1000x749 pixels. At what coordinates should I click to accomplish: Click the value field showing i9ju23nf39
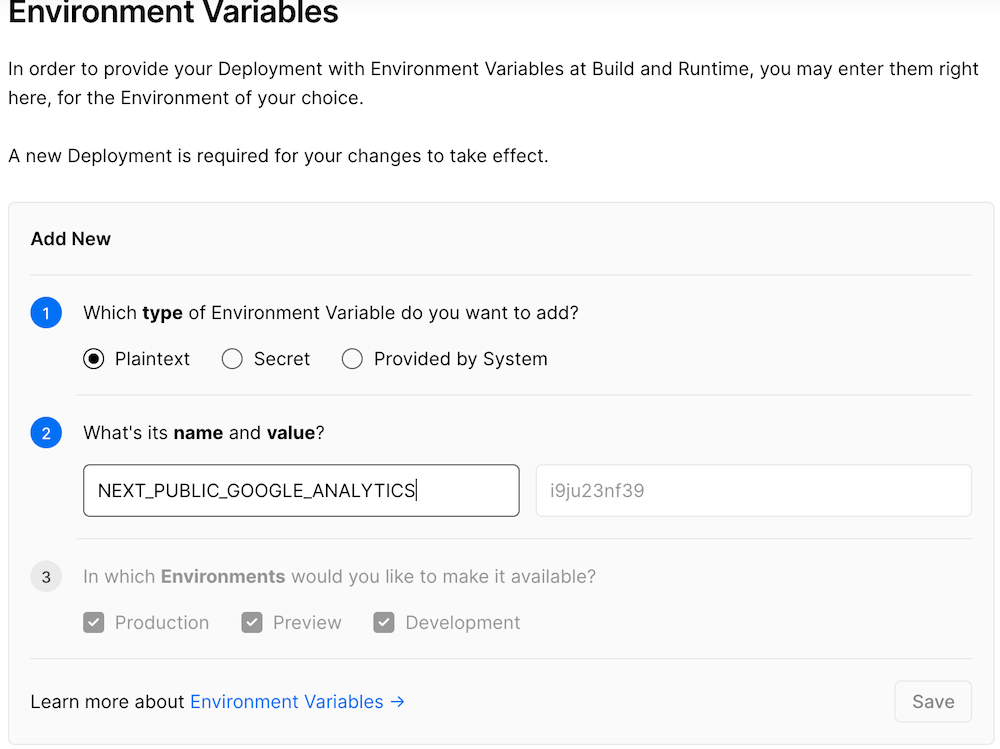pos(753,491)
